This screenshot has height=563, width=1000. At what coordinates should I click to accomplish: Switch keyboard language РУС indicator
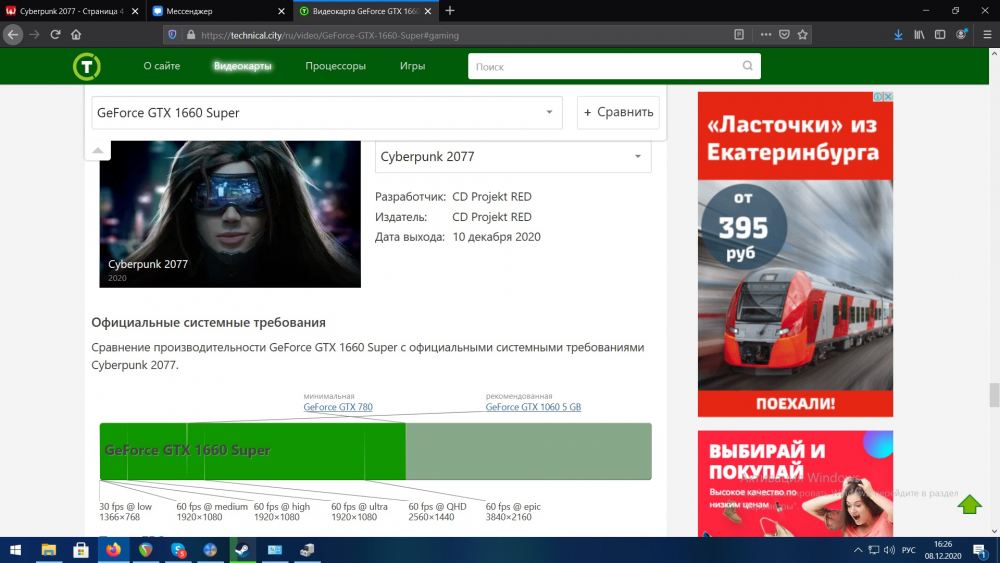(x=909, y=550)
